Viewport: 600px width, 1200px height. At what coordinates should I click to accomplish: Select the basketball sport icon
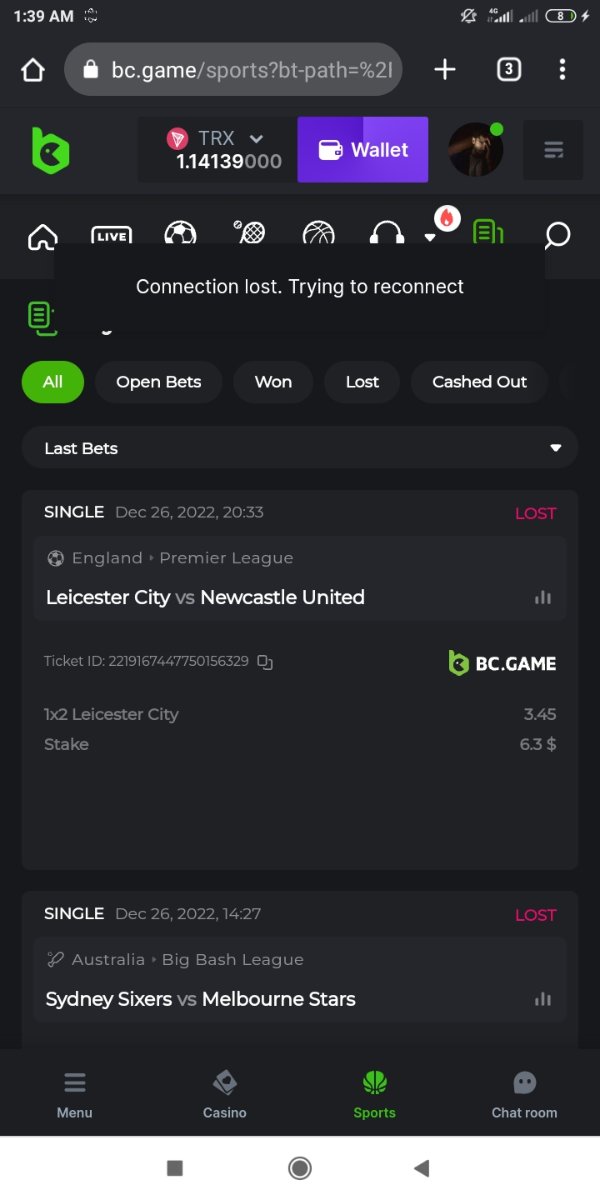[x=319, y=235]
